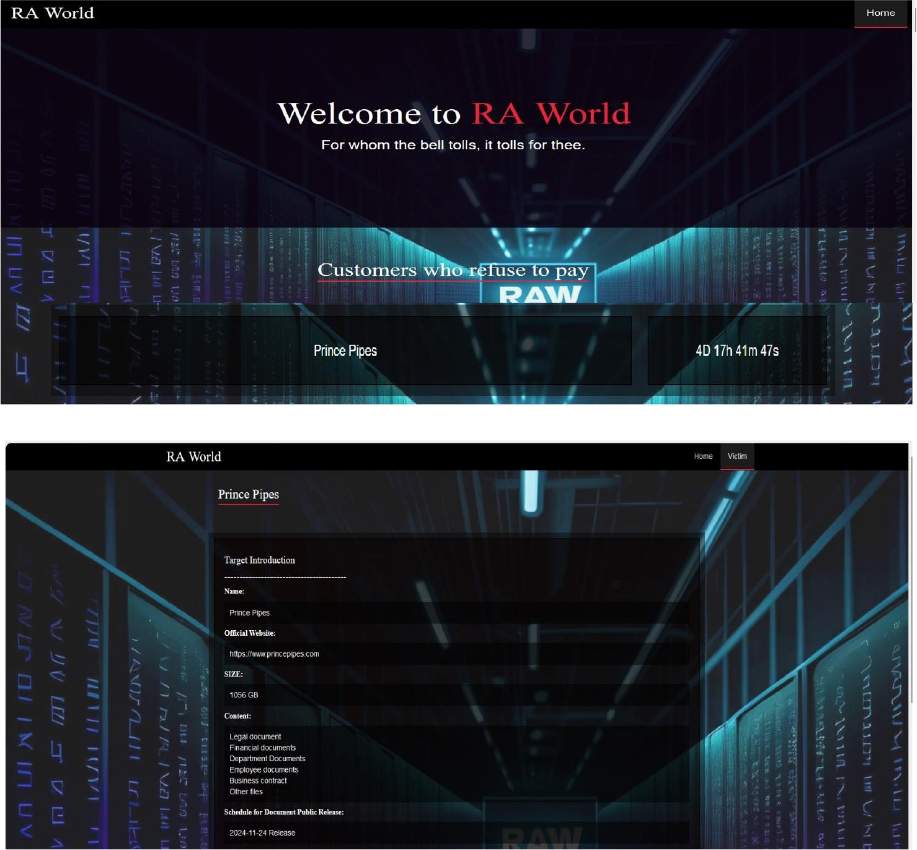Select the Victim tab in lower navigation
Image resolution: width=917 pixels, height=850 pixels.
coord(737,456)
